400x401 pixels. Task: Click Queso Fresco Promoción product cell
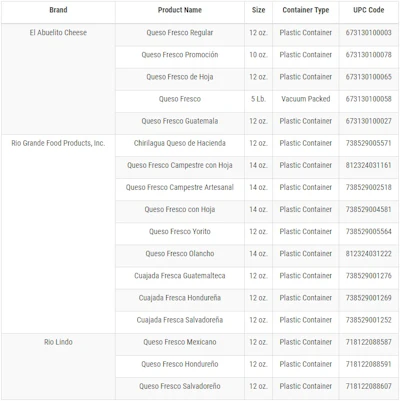[180, 55]
